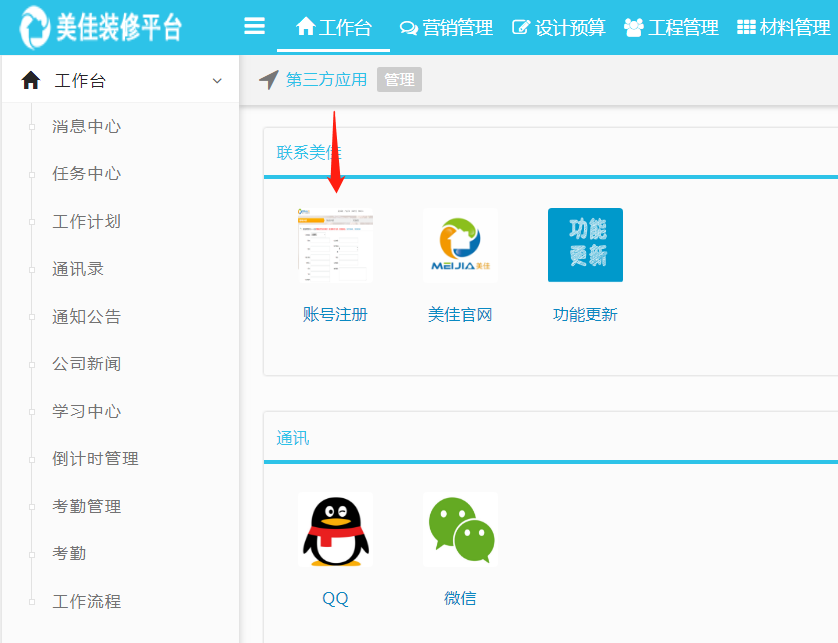Image resolution: width=838 pixels, height=643 pixels.
Task: Click the hamburger menu icon
Action: tap(255, 27)
